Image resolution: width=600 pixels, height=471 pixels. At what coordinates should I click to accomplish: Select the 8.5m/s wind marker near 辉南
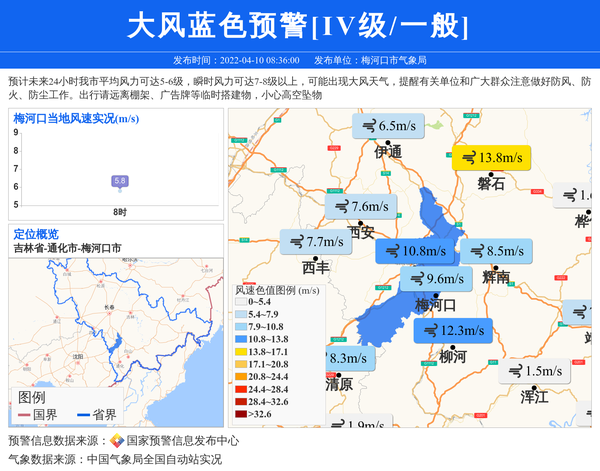tap(496, 251)
